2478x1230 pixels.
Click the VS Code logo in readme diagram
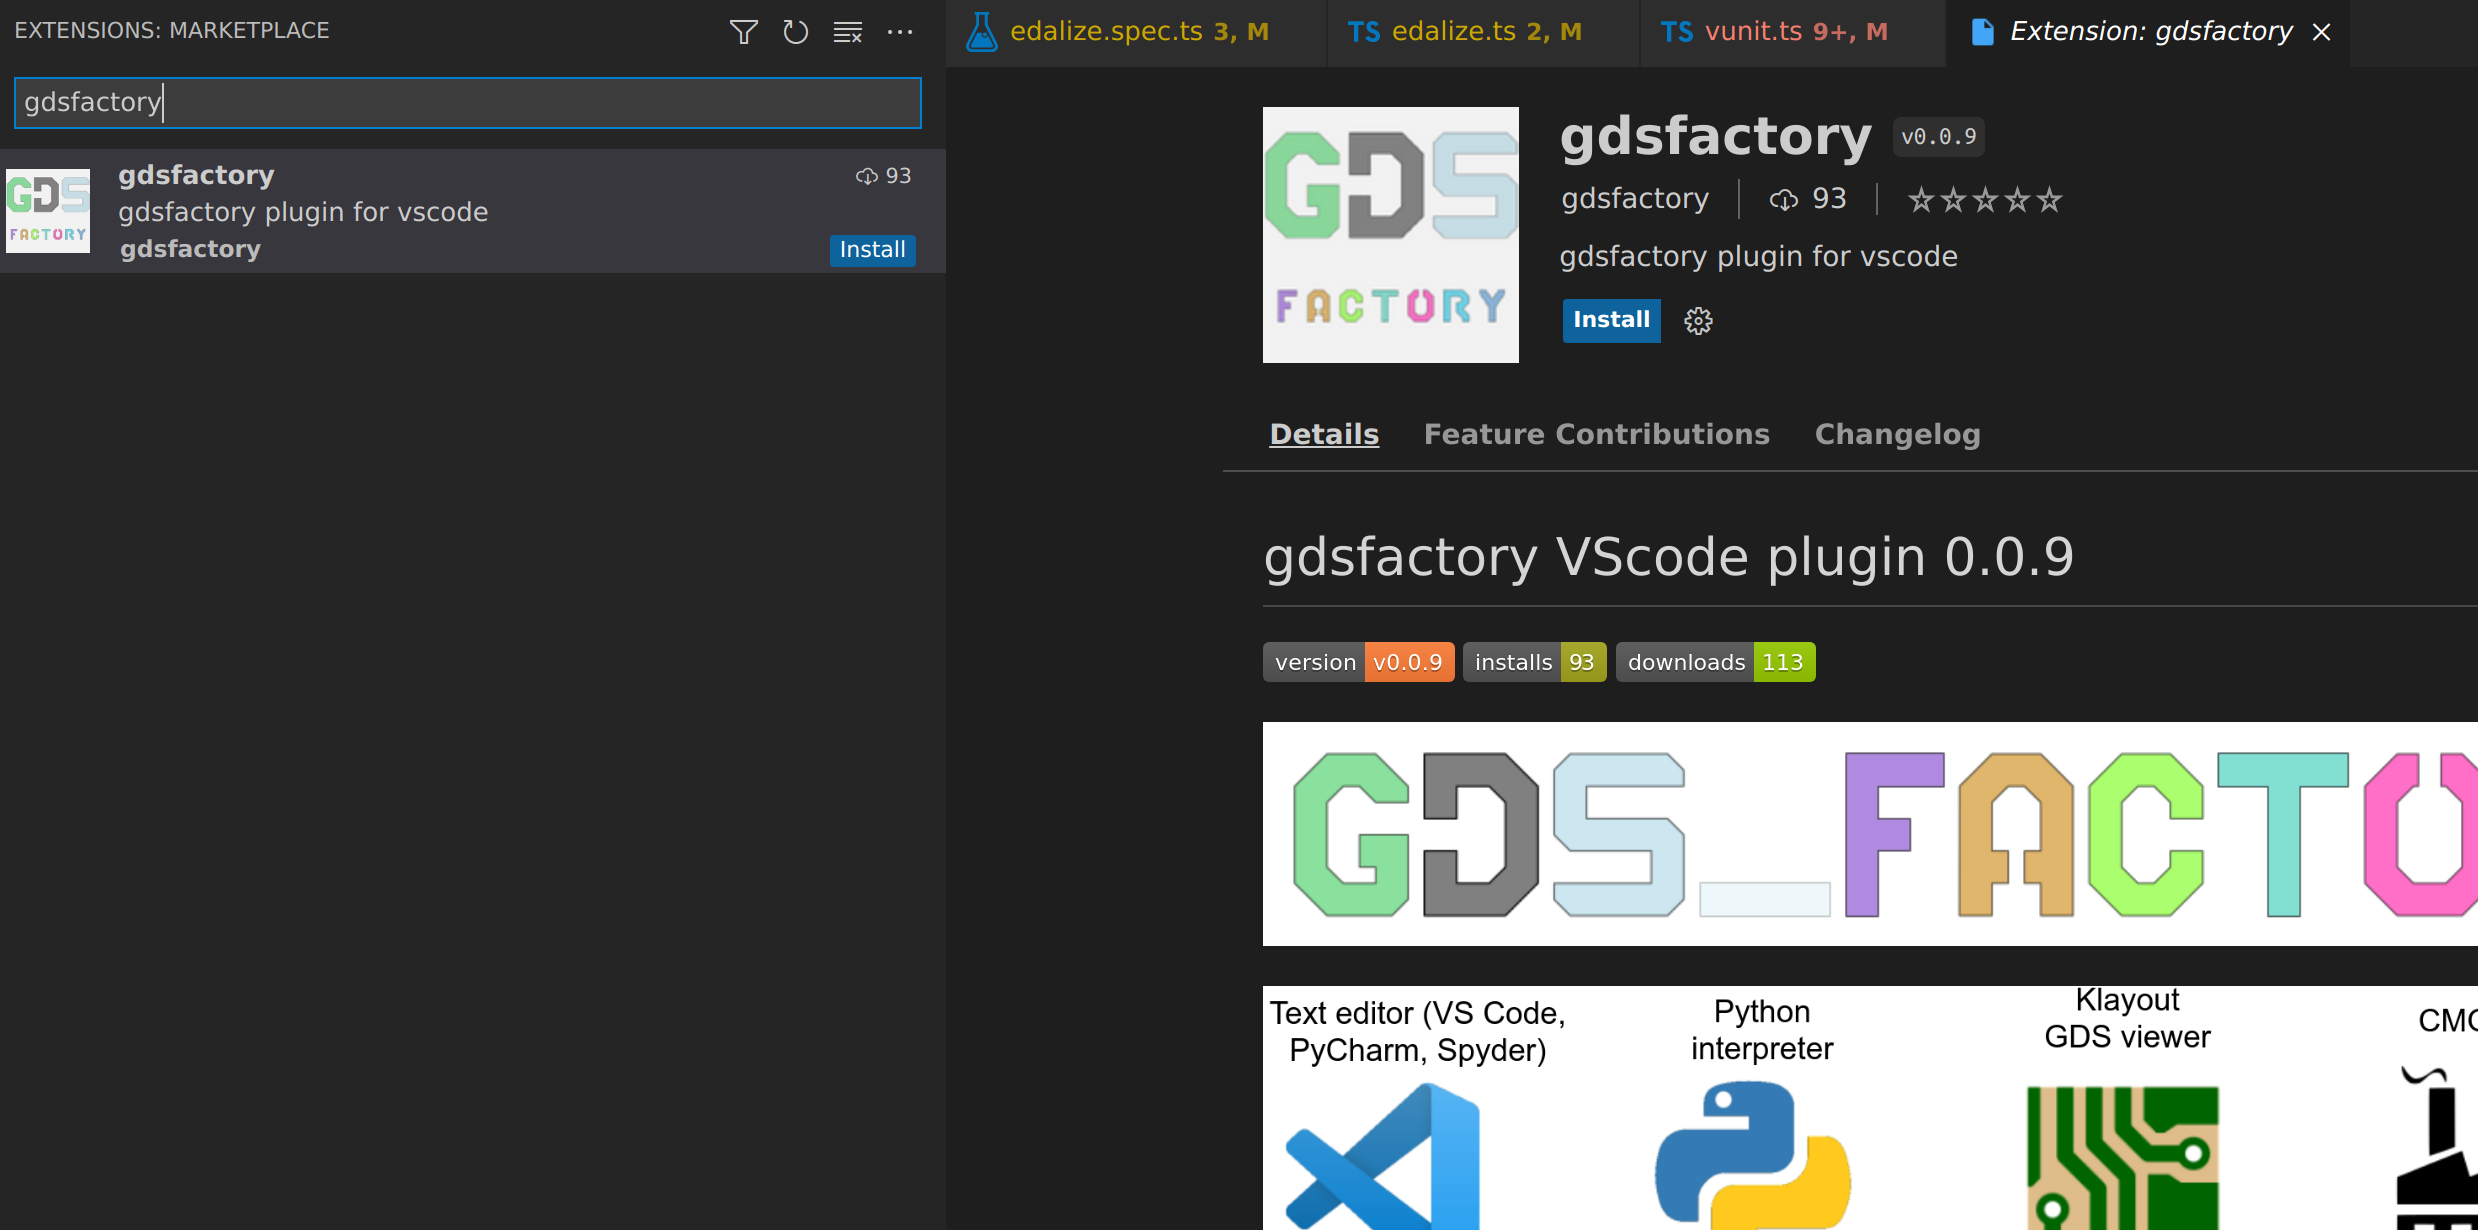tap(1383, 1156)
